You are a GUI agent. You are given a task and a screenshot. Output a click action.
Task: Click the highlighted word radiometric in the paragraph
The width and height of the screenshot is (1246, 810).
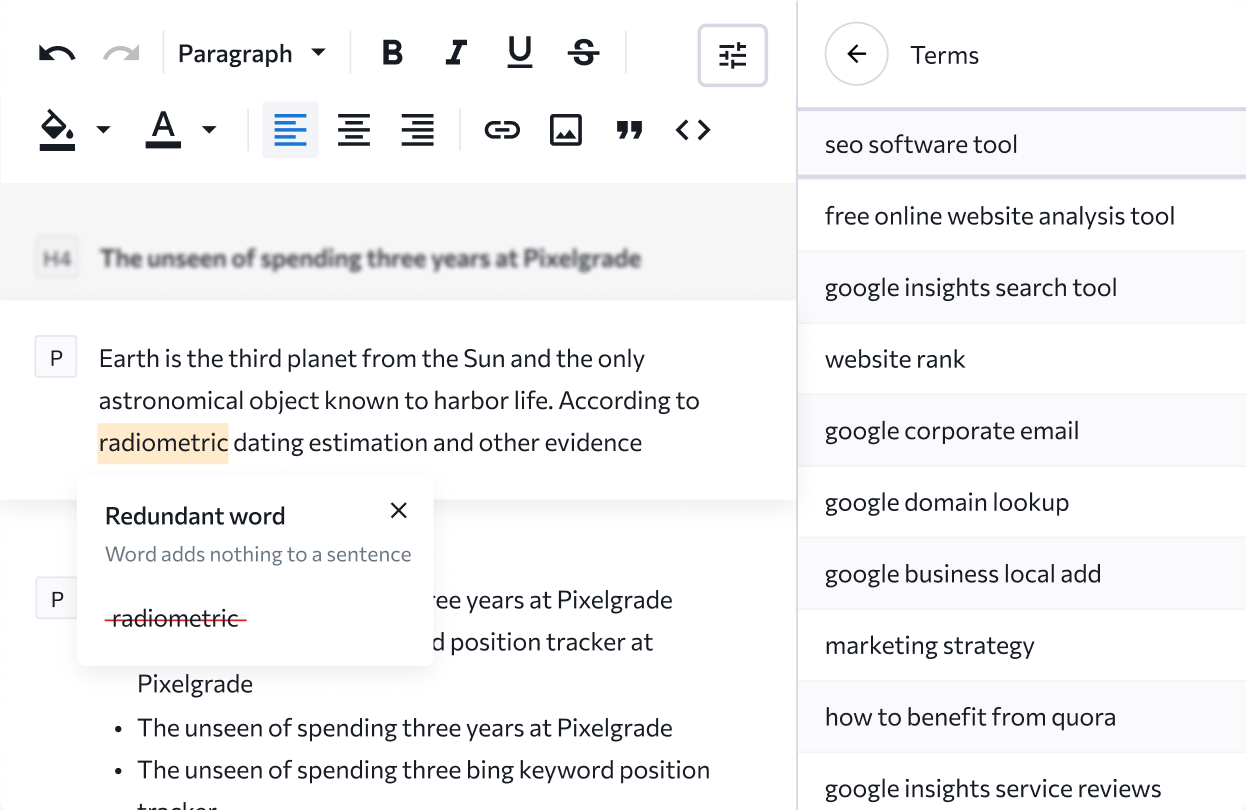tap(163, 443)
